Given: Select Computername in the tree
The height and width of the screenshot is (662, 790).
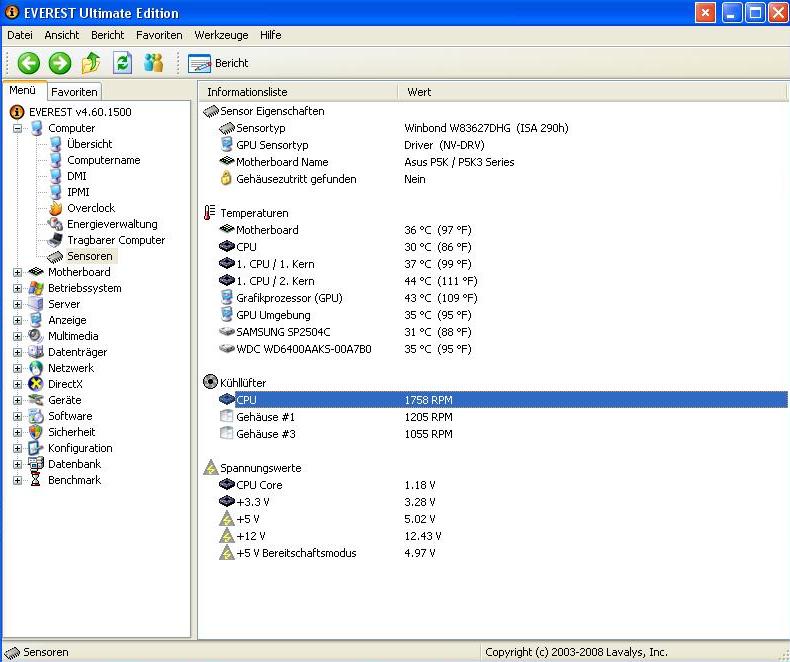Looking at the screenshot, I should point(104,160).
